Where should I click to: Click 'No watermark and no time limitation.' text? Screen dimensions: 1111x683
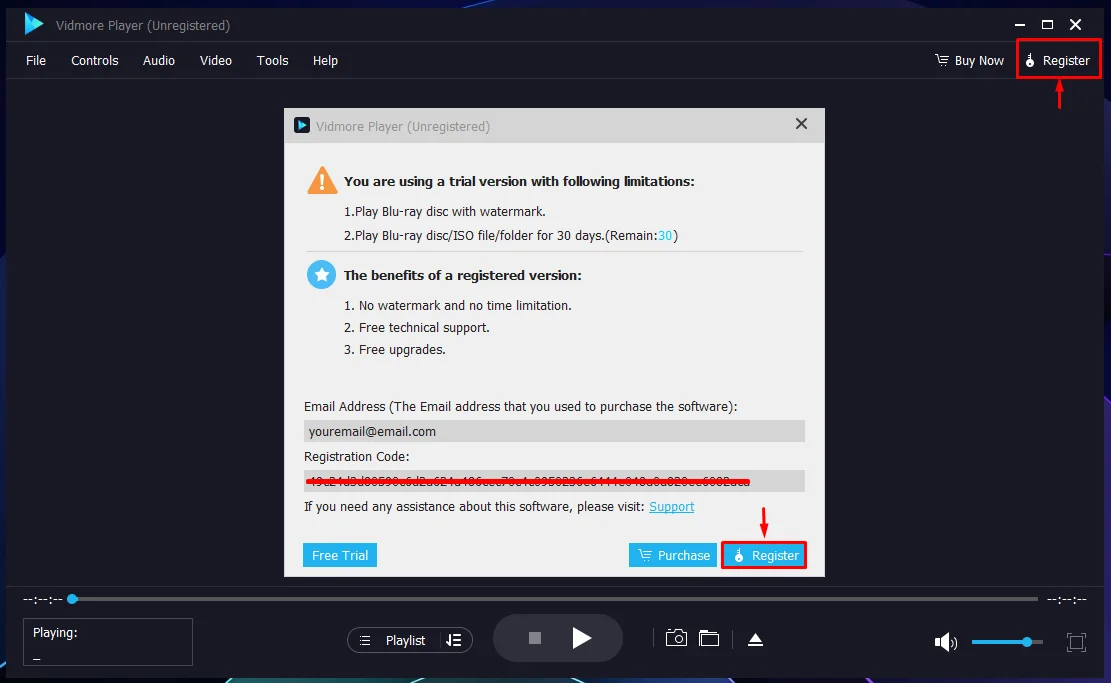pos(465,305)
